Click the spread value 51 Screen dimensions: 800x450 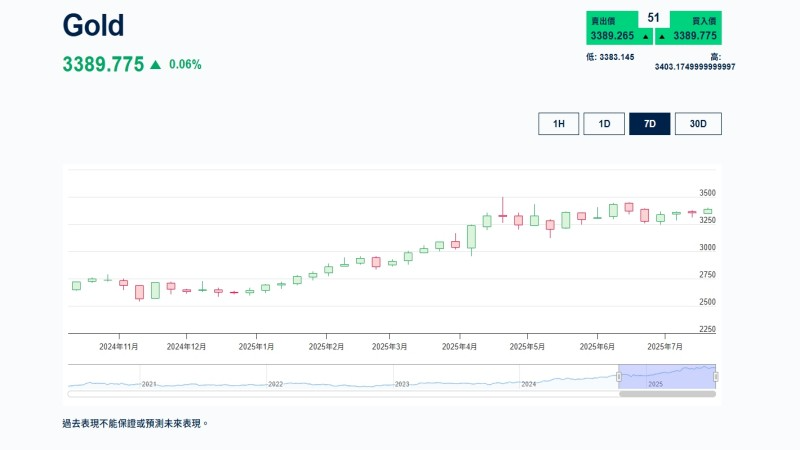coord(654,18)
